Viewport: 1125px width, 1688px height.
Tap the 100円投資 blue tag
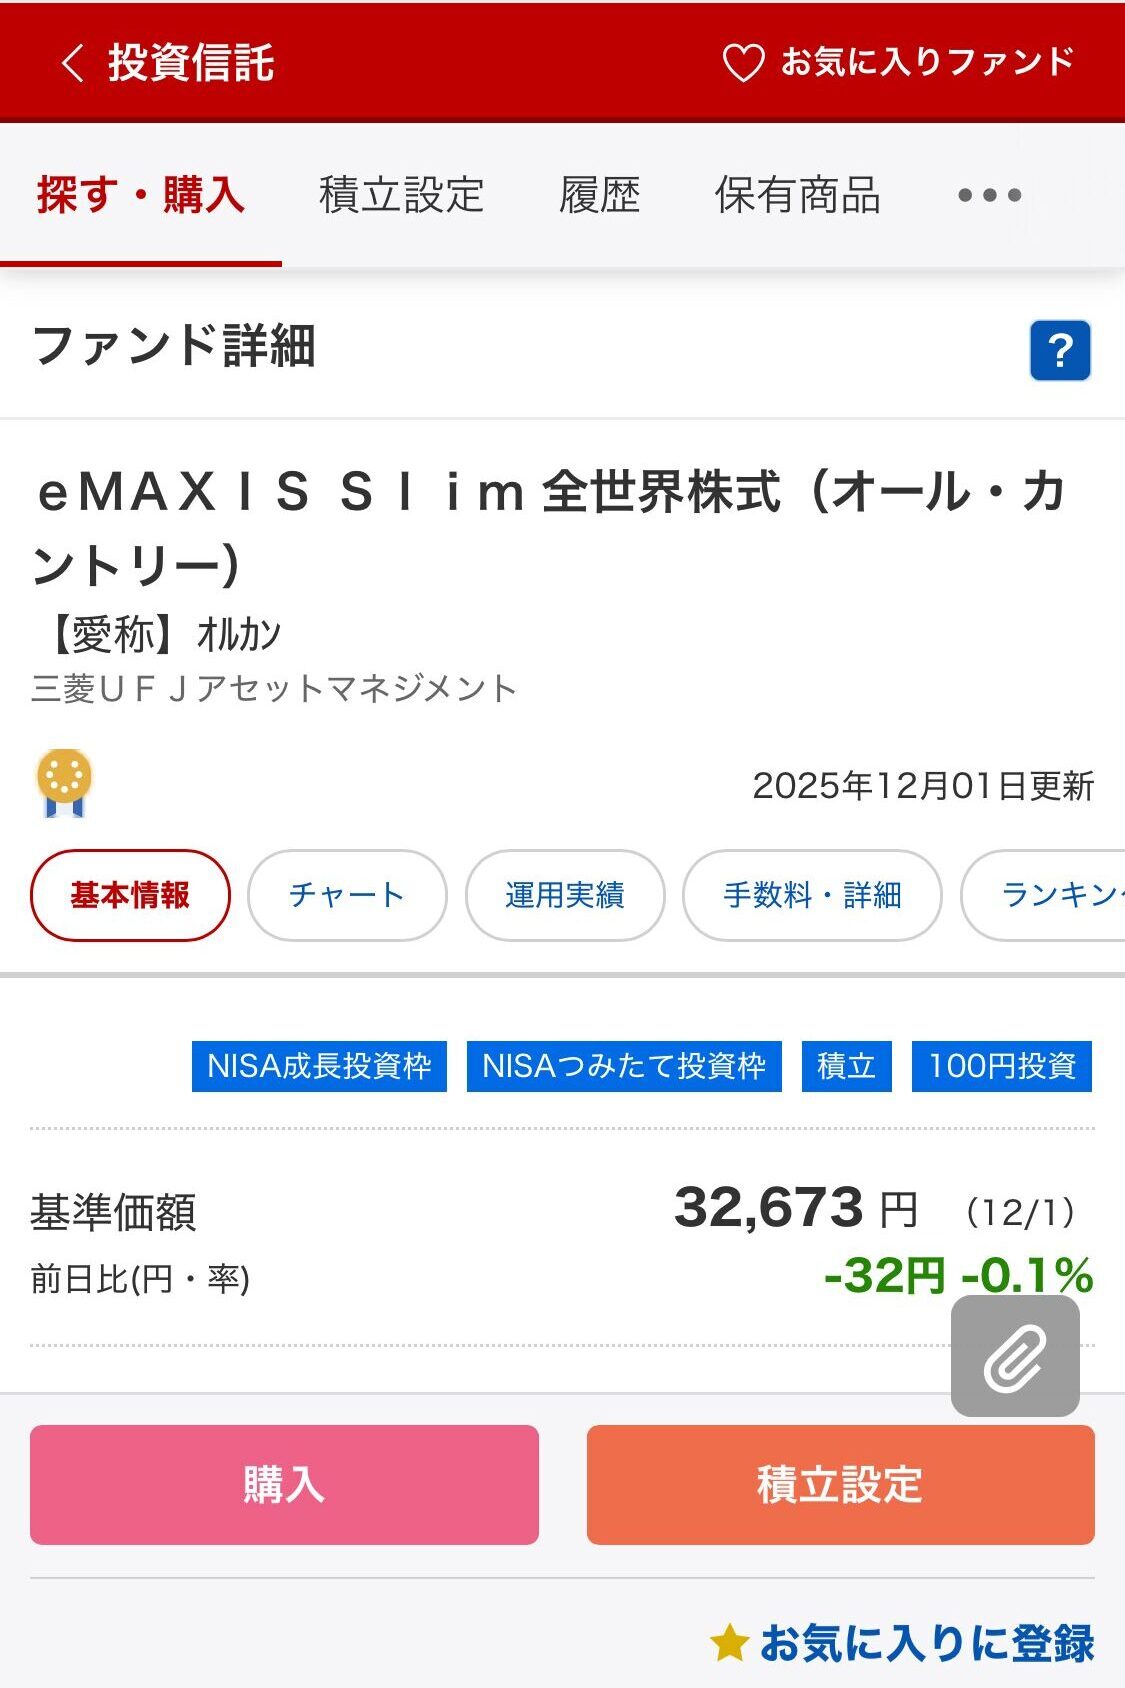click(x=1001, y=1066)
